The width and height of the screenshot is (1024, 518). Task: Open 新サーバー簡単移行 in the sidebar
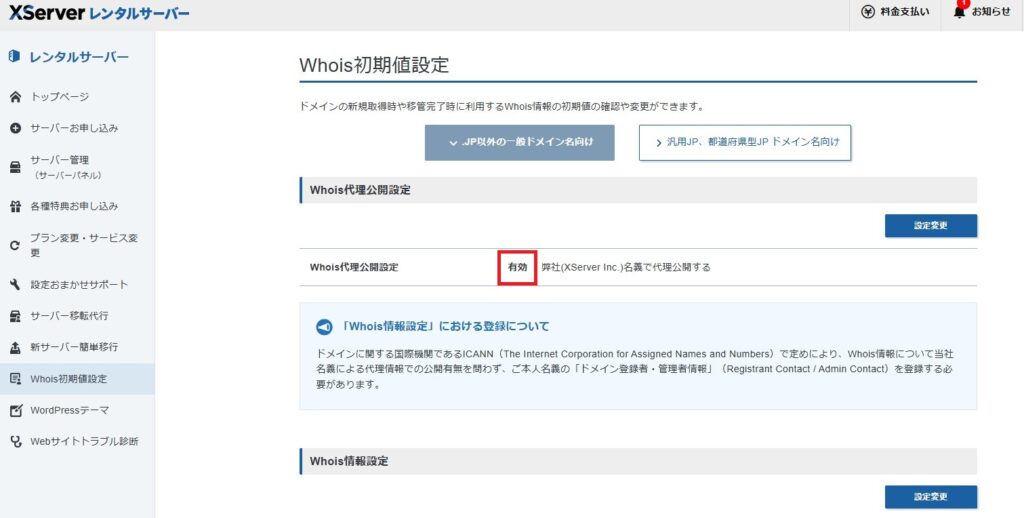74,347
